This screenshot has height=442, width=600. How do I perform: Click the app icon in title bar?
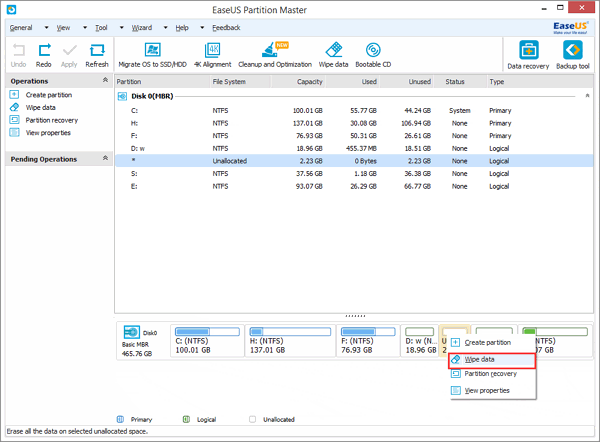click(11, 10)
